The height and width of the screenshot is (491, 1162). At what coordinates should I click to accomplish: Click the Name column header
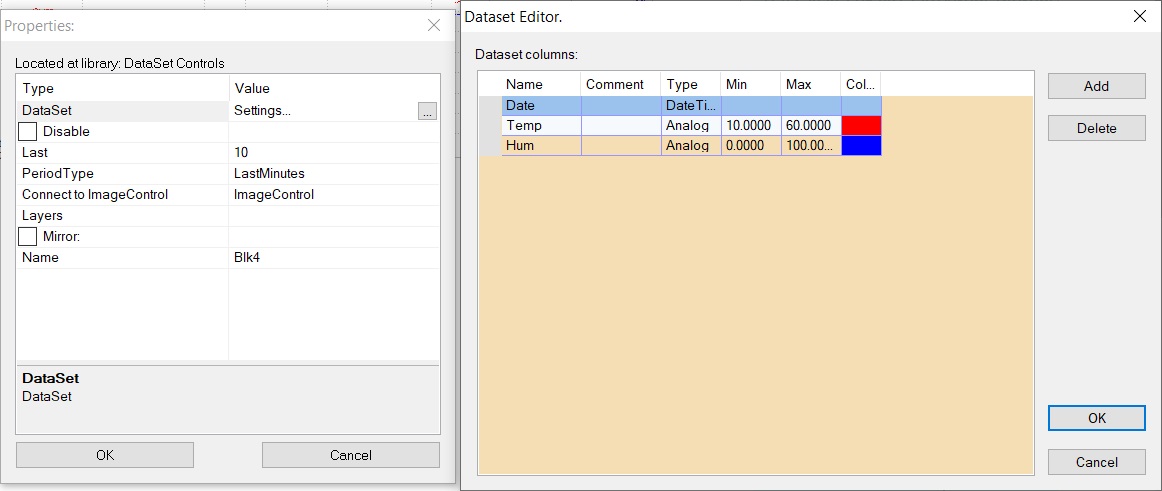pos(541,84)
